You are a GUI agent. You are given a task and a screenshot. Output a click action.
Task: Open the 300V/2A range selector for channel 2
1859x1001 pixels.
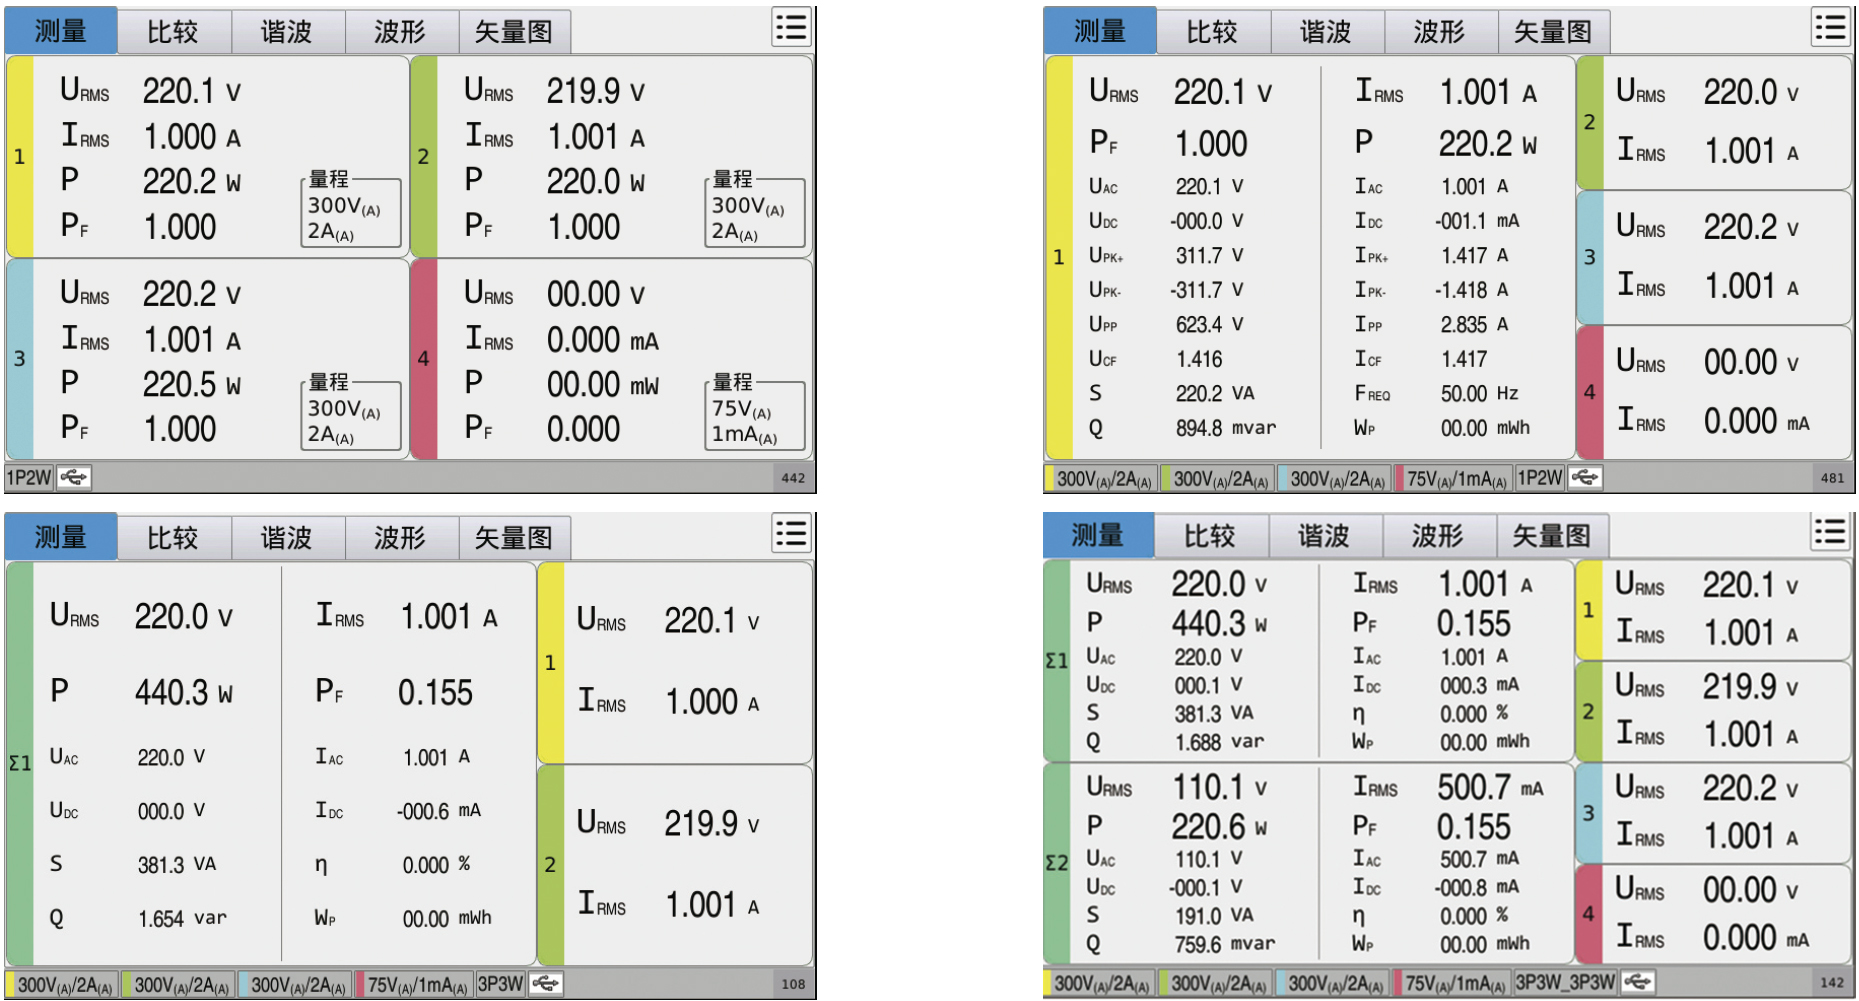pyautogui.click(x=754, y=212)
